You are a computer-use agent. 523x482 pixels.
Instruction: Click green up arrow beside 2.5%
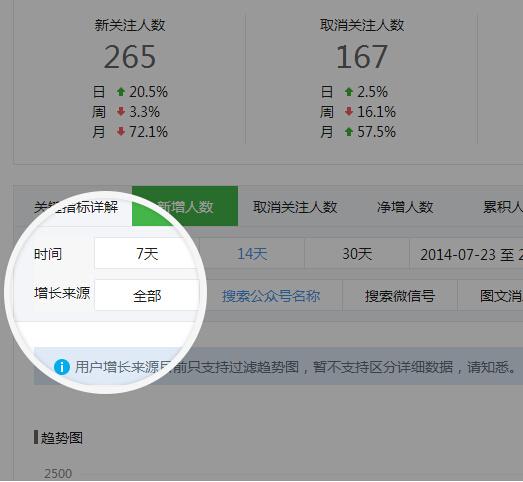tap(349, 92)
